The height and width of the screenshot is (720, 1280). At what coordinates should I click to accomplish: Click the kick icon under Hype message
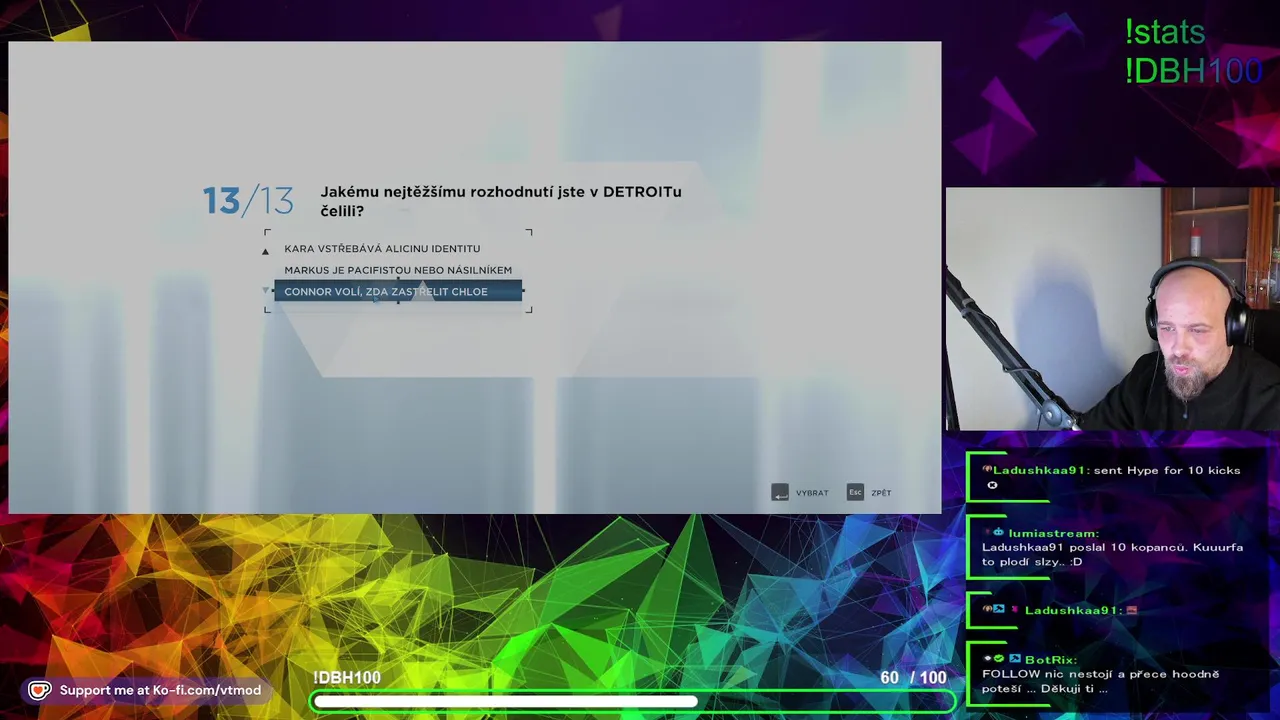(x=992, y=485)
